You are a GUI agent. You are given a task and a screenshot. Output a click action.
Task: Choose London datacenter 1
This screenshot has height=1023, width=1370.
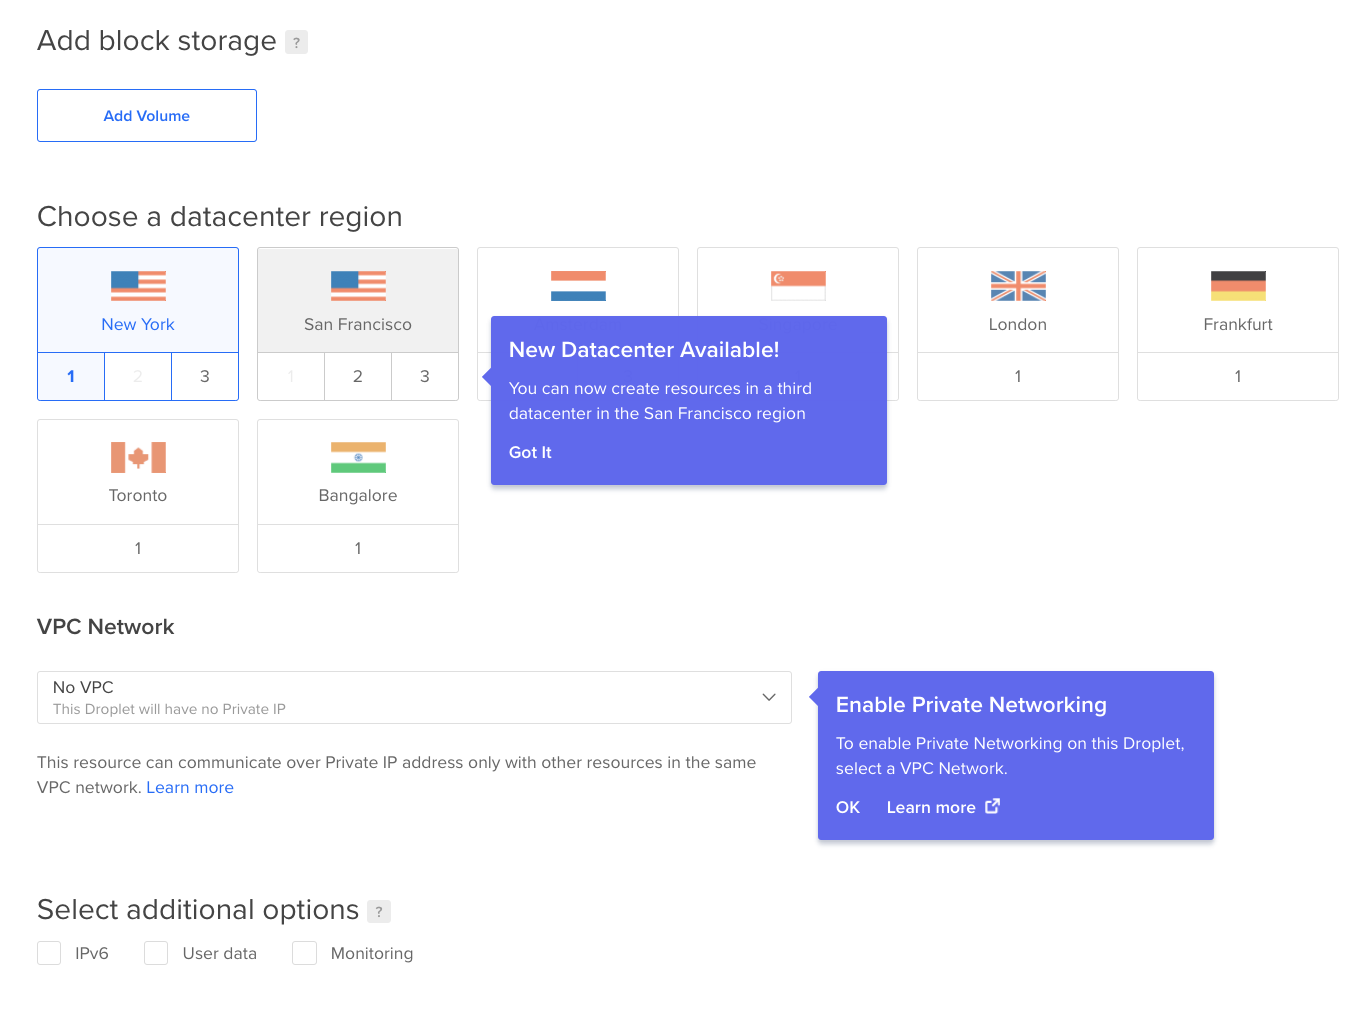pos(1018,377)
